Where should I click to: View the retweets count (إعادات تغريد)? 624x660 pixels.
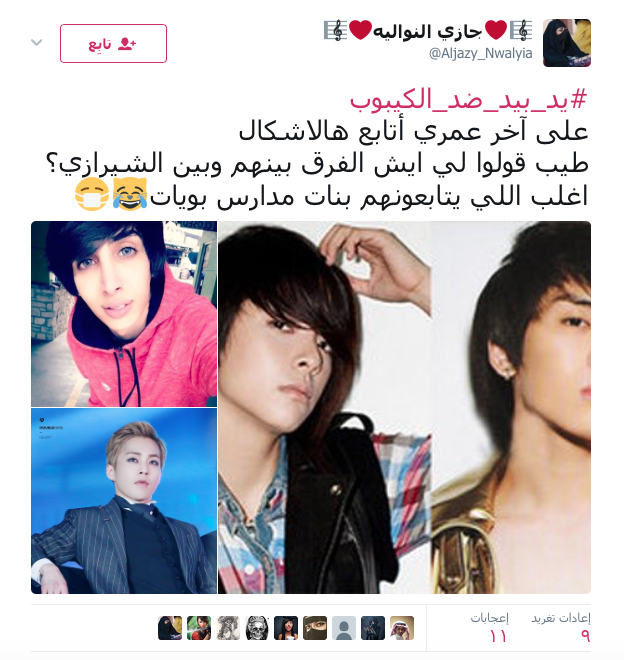pos(561,627)
